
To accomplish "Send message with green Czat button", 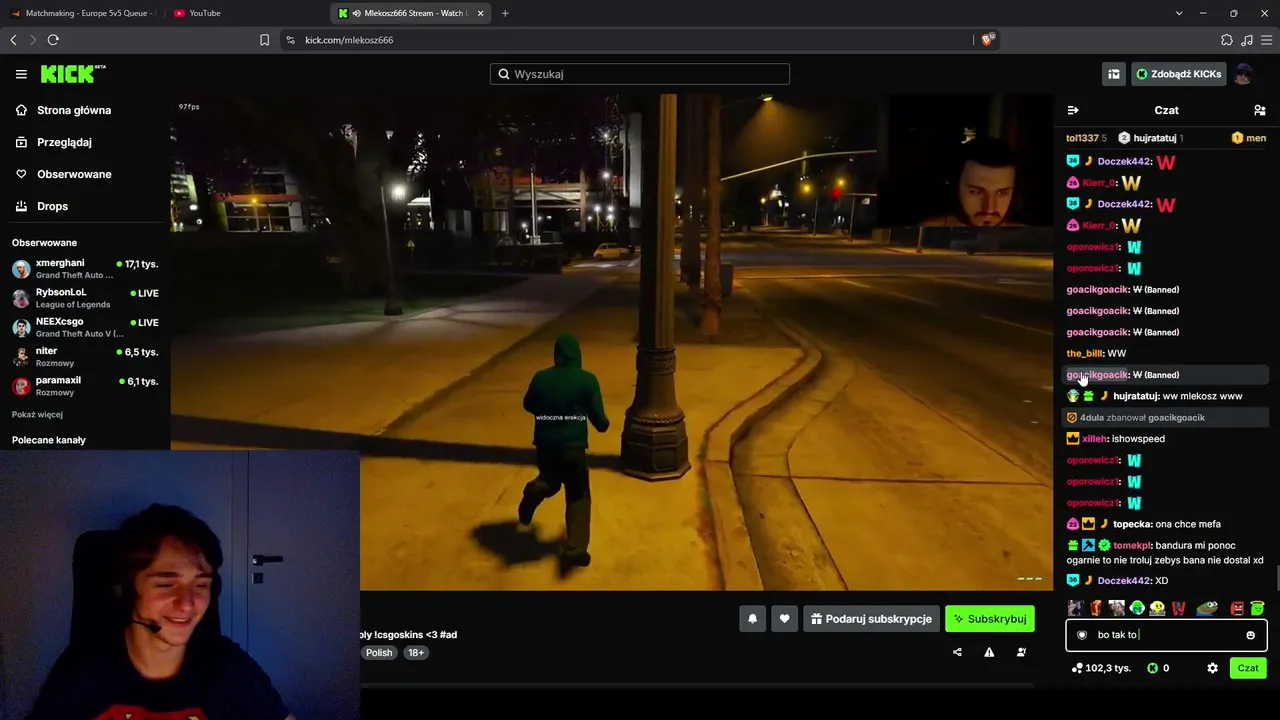I will pyautogui.click(x=1248, y=668).
